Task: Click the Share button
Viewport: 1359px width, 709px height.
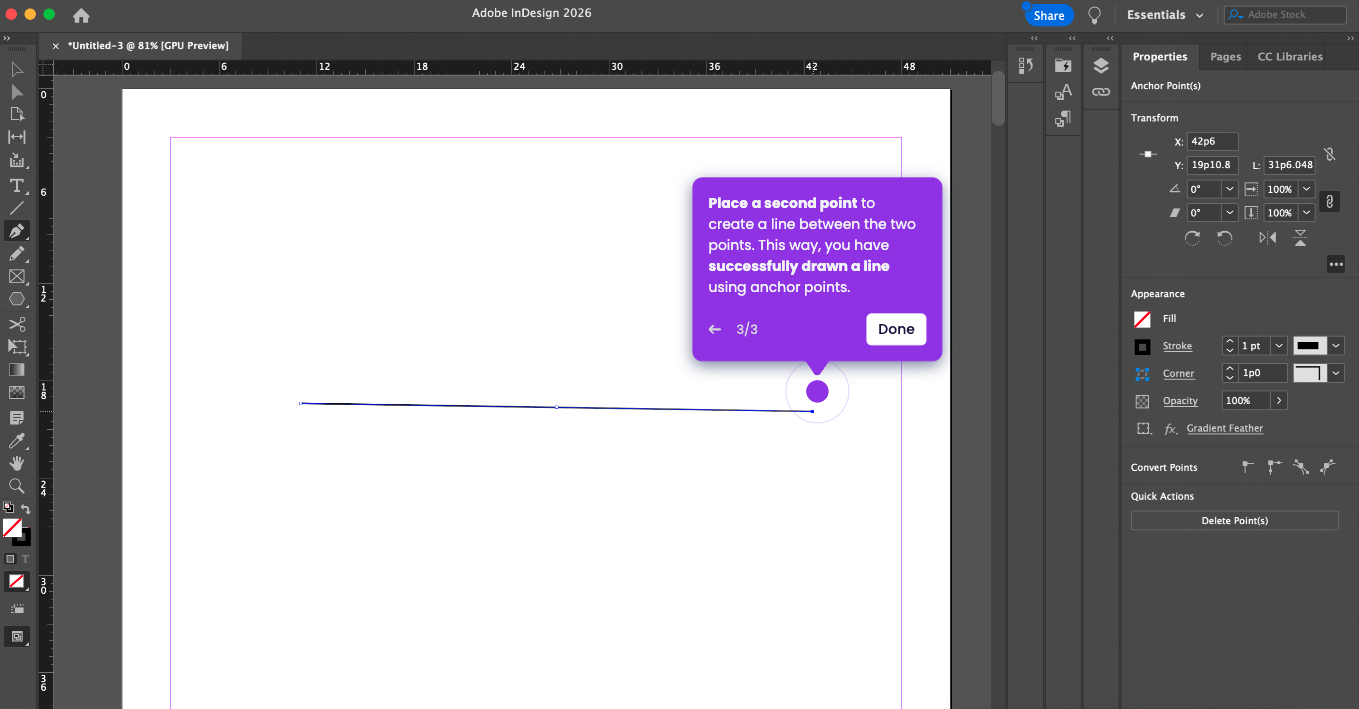Action: coord(1048,15)
